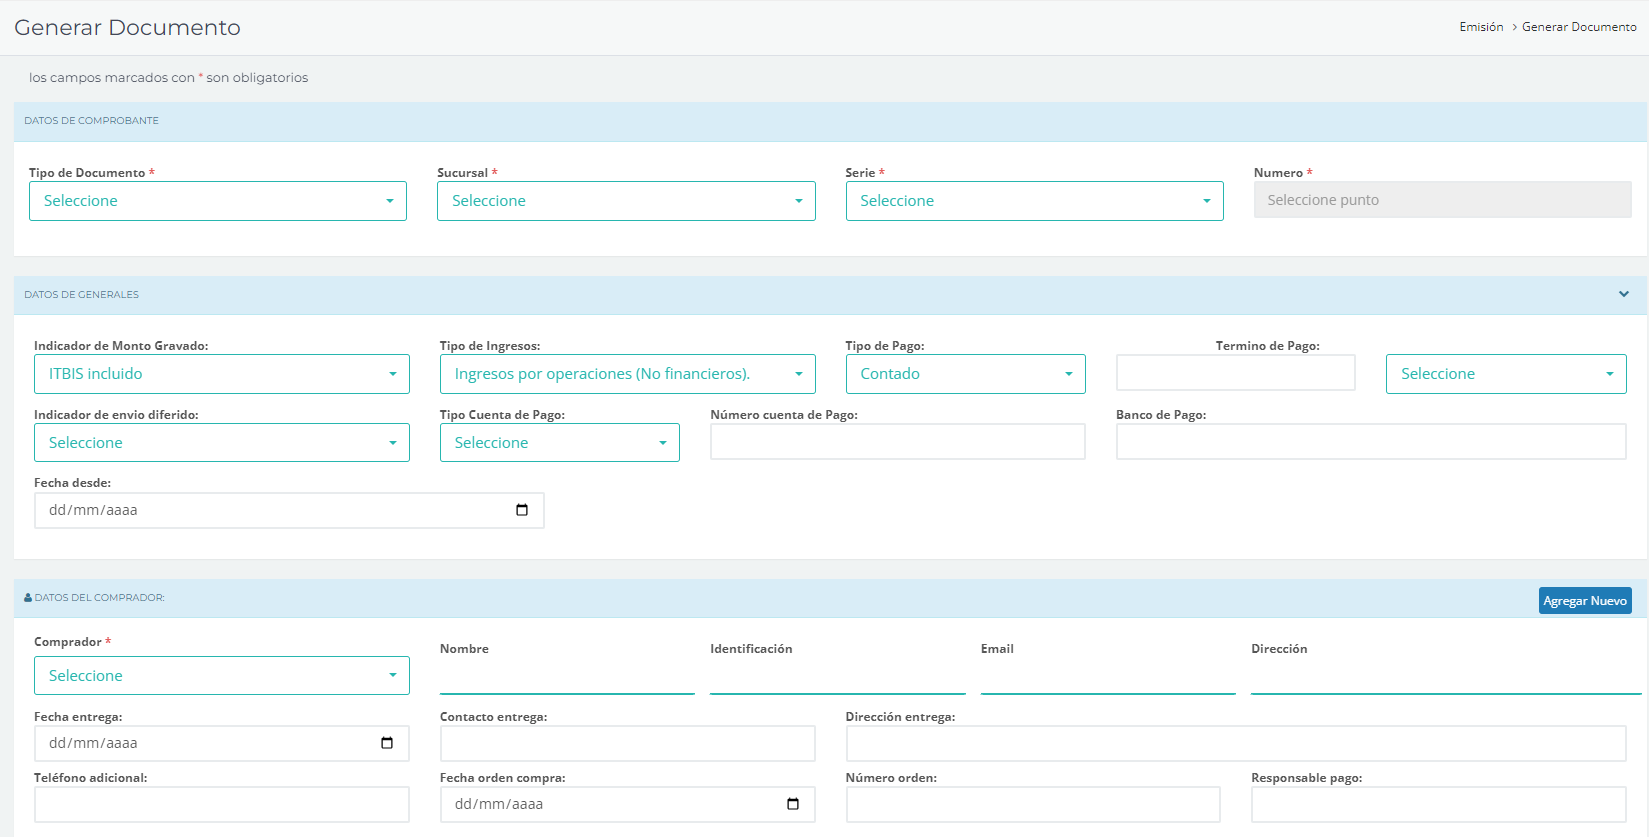The image size is (1649, 837).
Task: Click the Dirección entrega input field
Action: [x=1235, y=743]
